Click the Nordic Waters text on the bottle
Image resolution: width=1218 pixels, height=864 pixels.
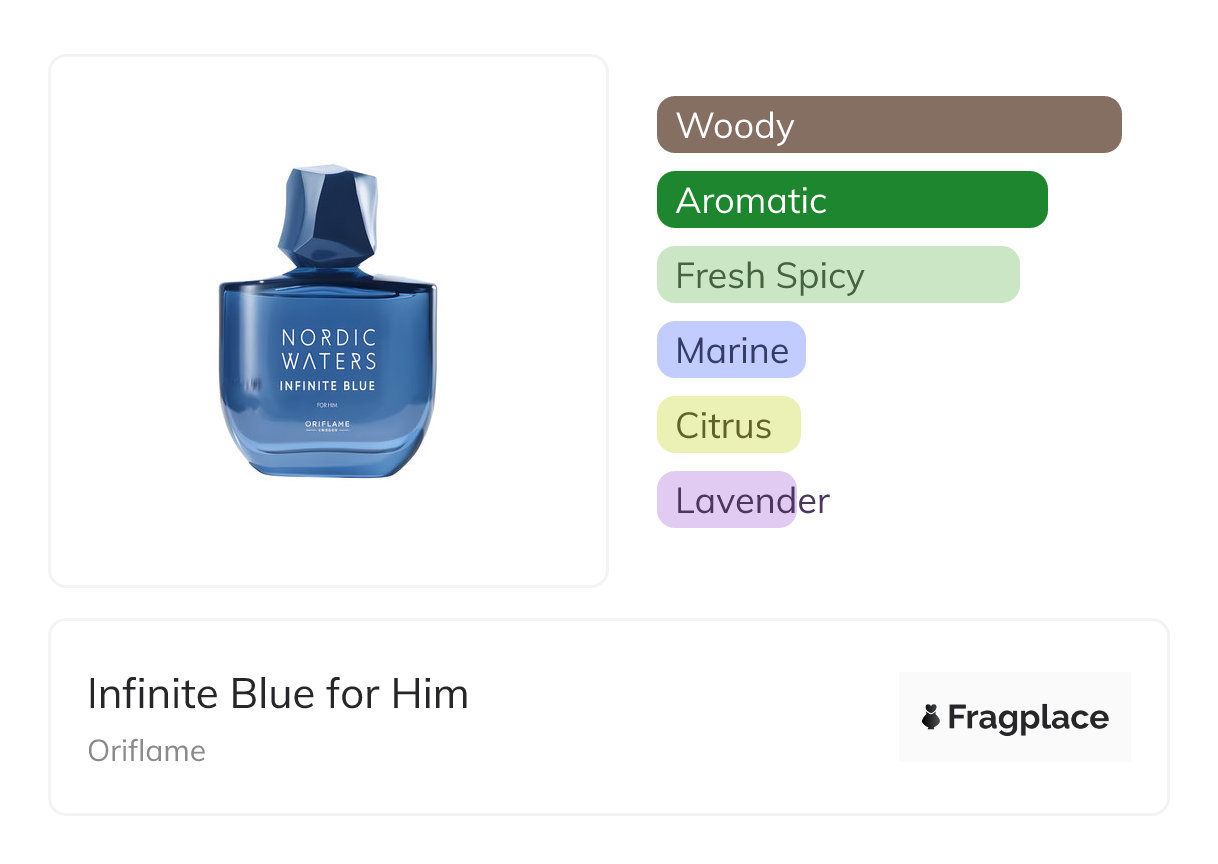coord(328,349)
